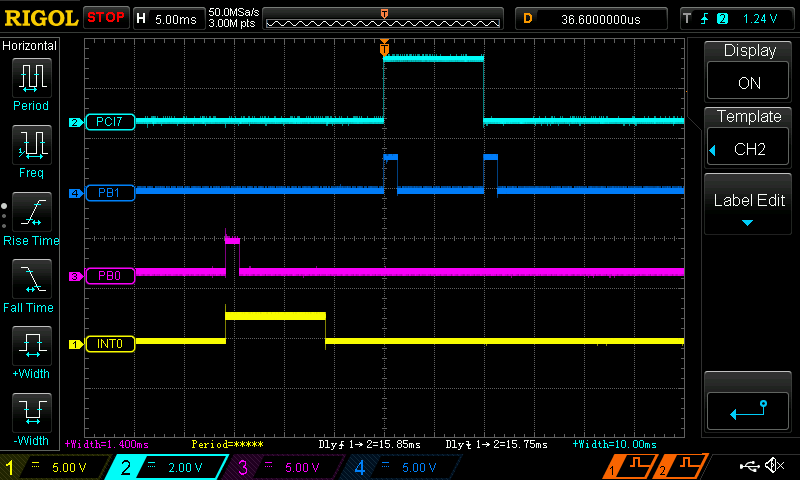800x480 pixels.
Task: Choose the Fall Time measurement icon
Action: tap(32, 279)
